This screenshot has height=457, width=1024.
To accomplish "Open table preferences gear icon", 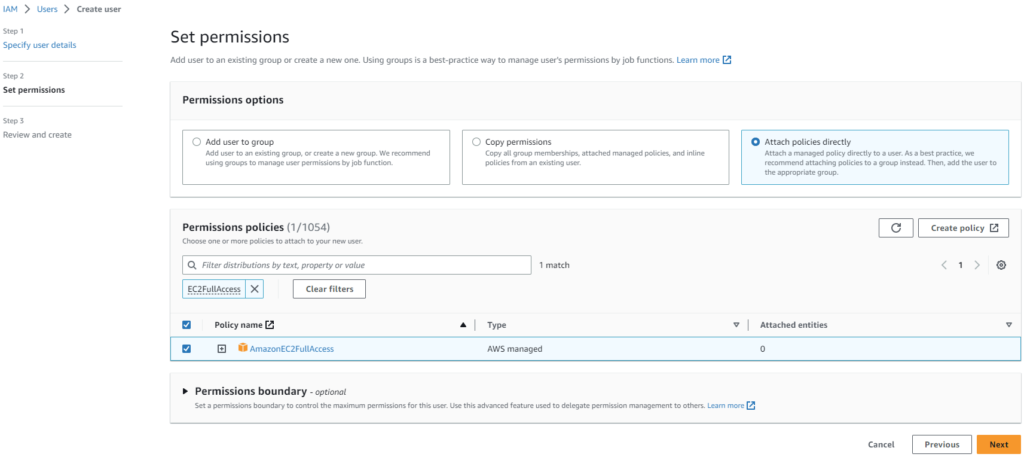I will tap(1001, 265).
